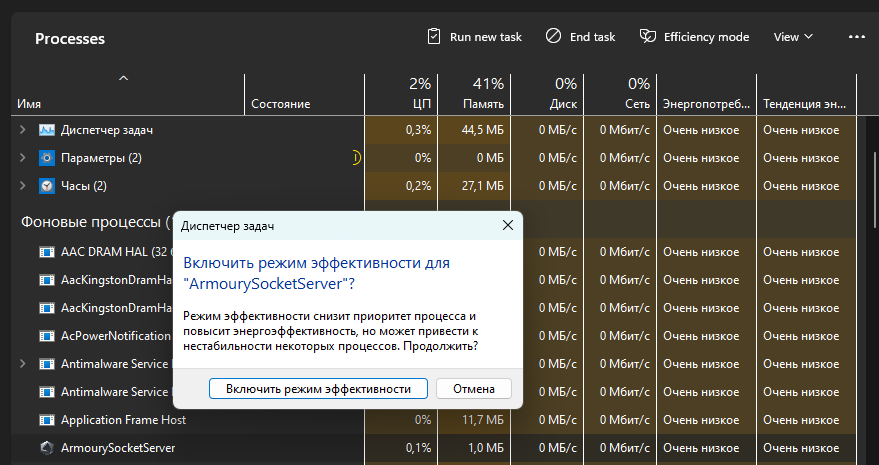The height and width of the screenshot is (465, 879).
Task: Close the Диспетчер задач dialog
Action: tap(507, 226)
